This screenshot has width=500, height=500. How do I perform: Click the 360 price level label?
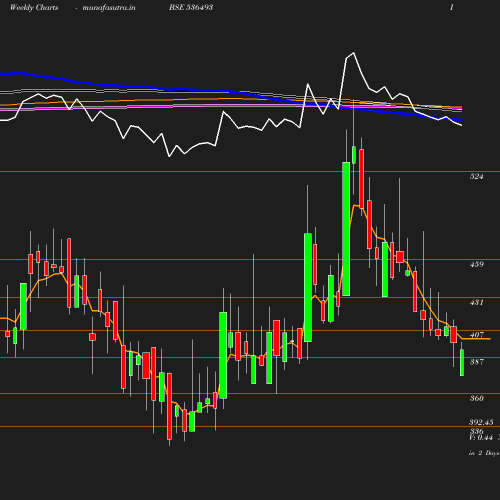click(x=476, y=398)
